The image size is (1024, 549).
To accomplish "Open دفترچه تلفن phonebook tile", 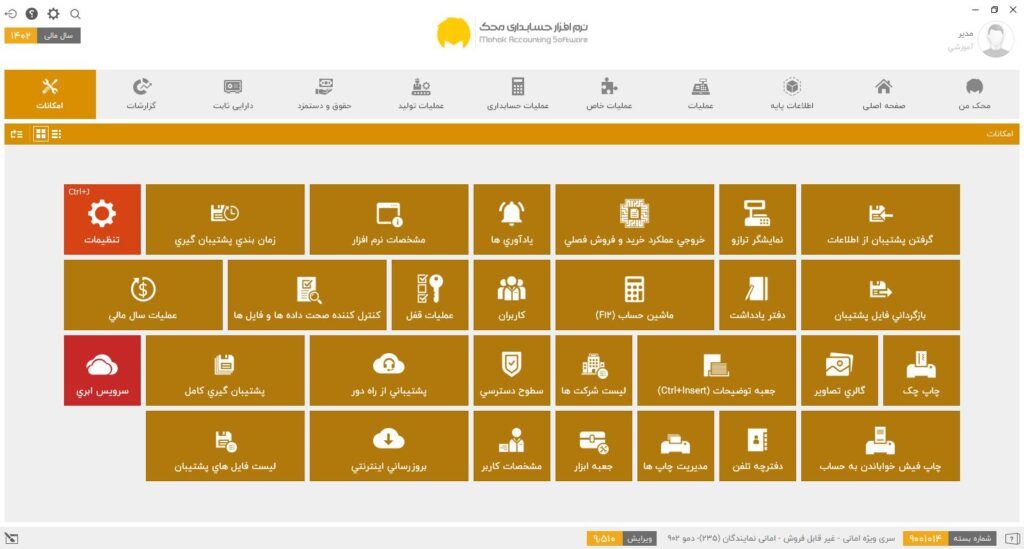I will (x=756, y=446).
